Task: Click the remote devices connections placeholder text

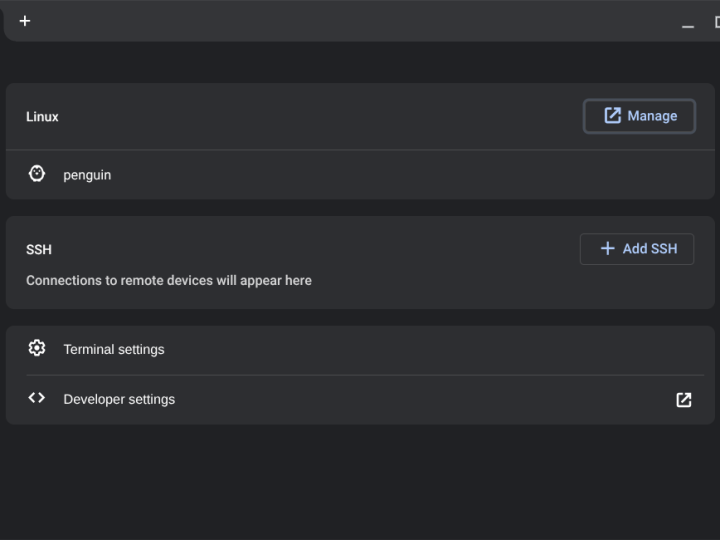Action: [x=169, y=280]
